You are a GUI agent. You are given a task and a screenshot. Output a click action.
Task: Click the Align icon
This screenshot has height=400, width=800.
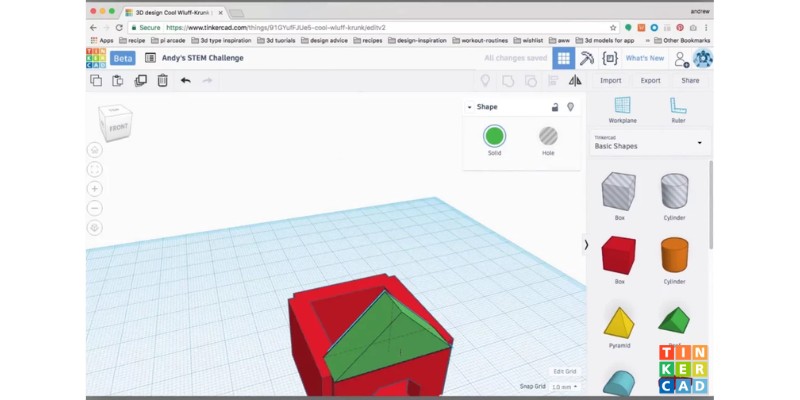click(x=553, y=81)
